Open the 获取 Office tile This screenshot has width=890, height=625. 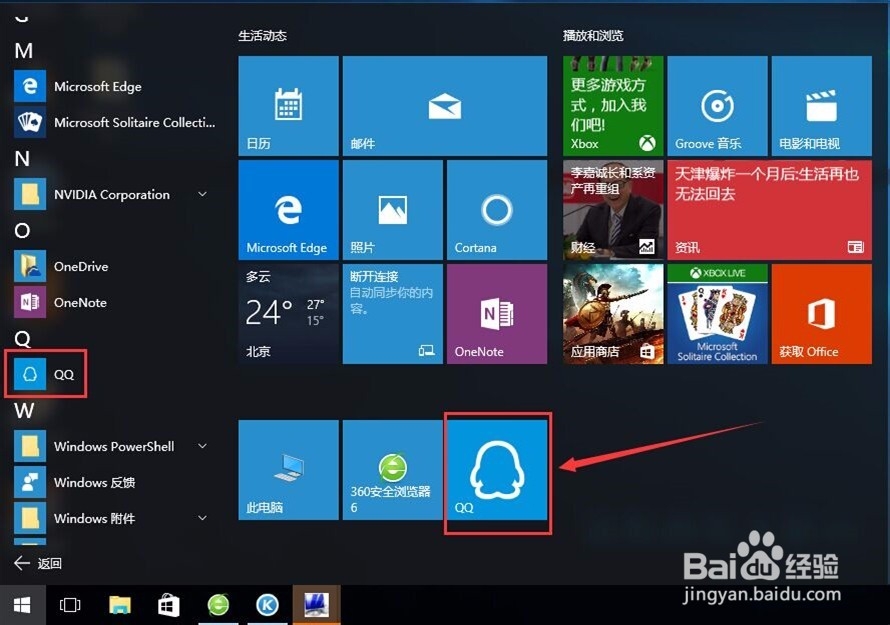point(822,314)
